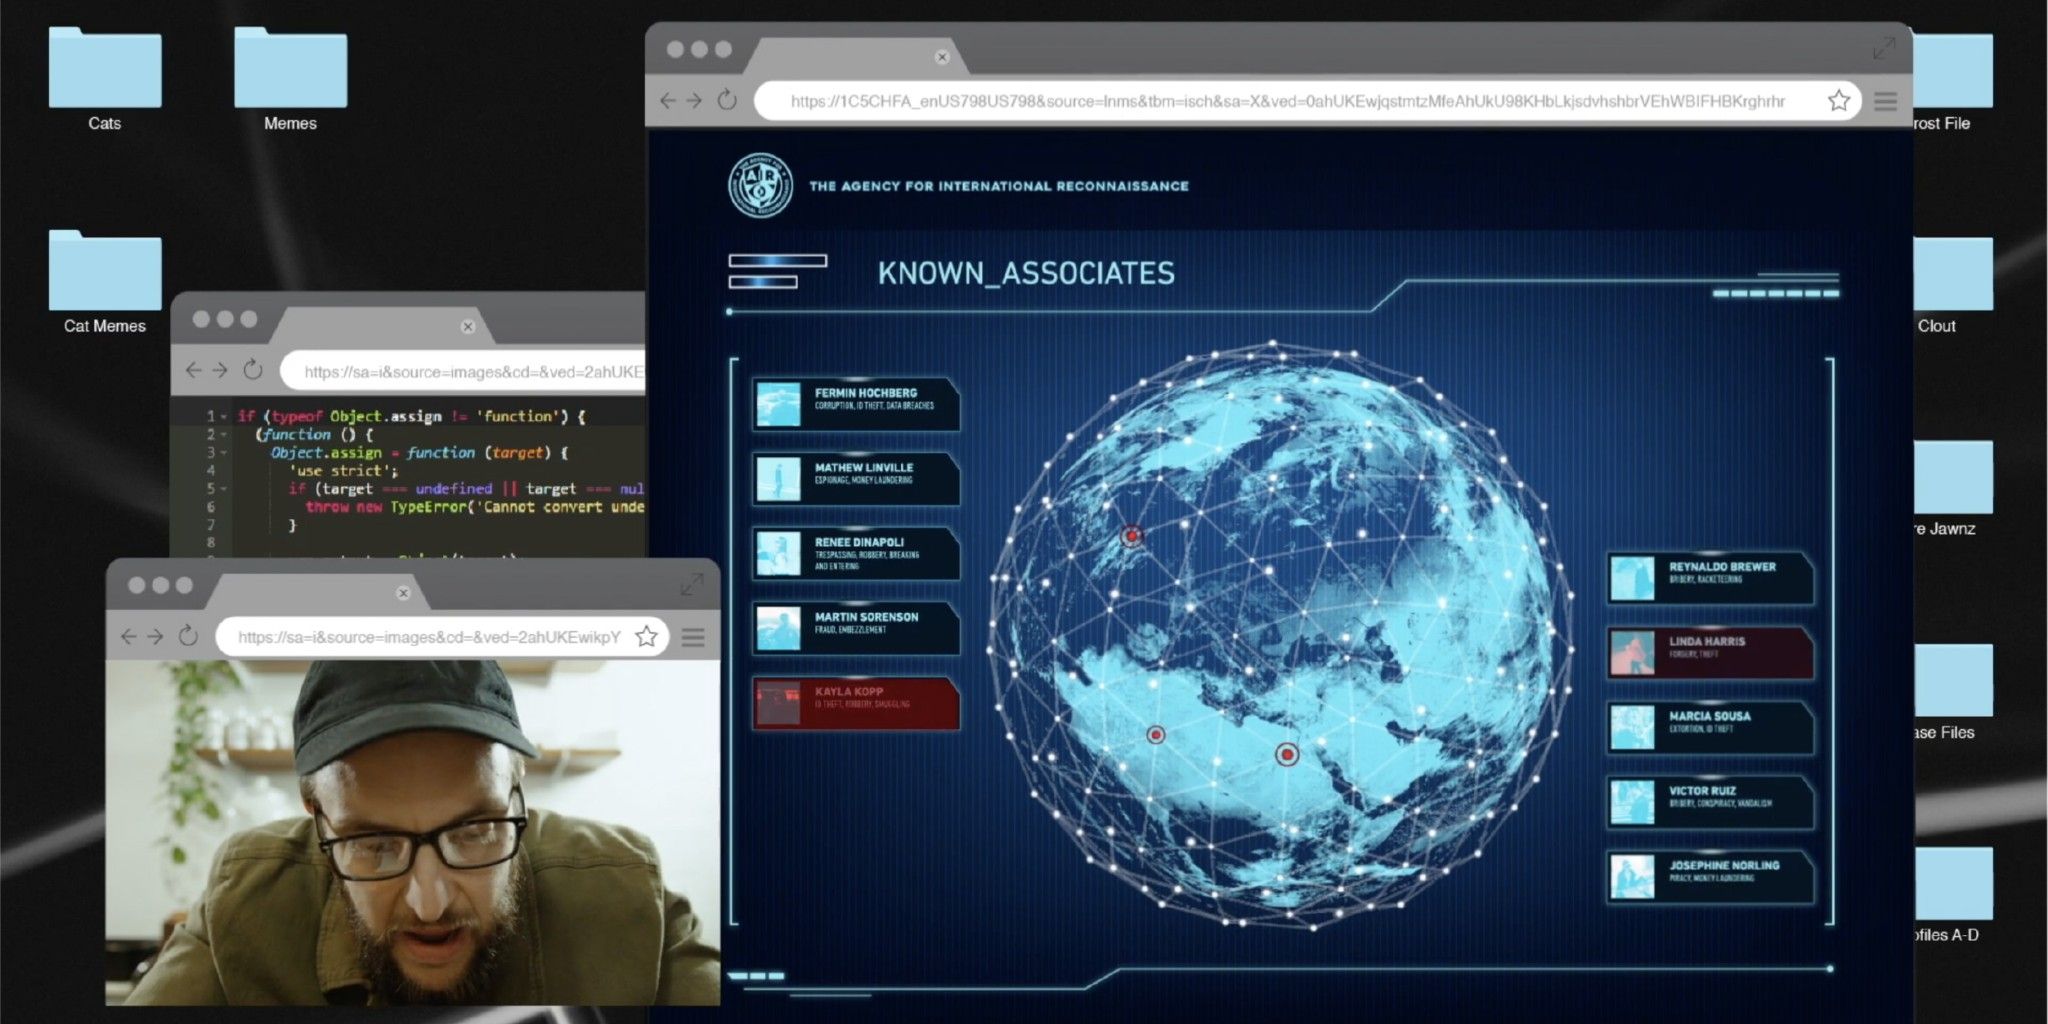Open the Cats folder on desktop
2048x1024 pixels.
point(104,70)
